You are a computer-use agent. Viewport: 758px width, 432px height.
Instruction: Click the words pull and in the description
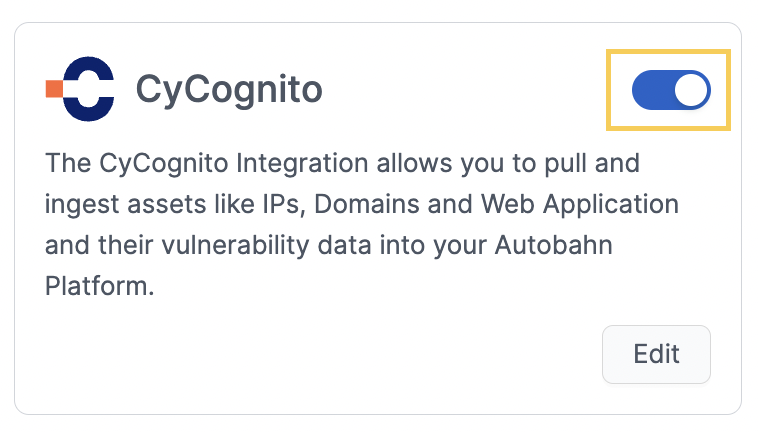(592, 163)
